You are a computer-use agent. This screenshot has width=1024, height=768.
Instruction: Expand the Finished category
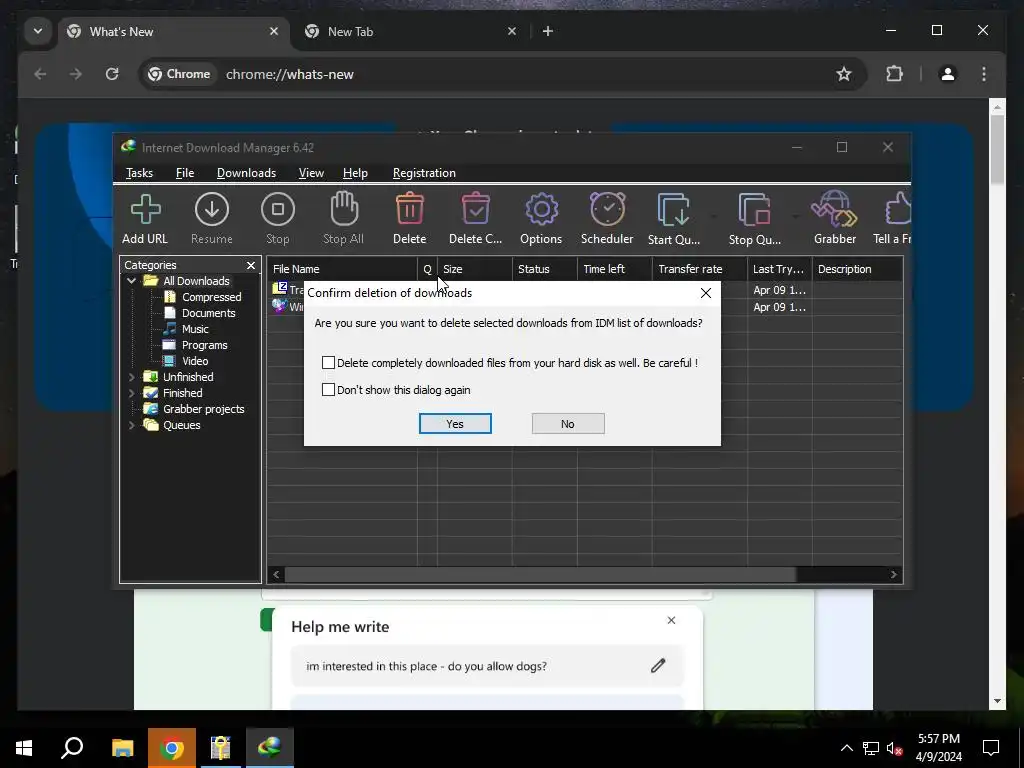click(x=131, y=393)
